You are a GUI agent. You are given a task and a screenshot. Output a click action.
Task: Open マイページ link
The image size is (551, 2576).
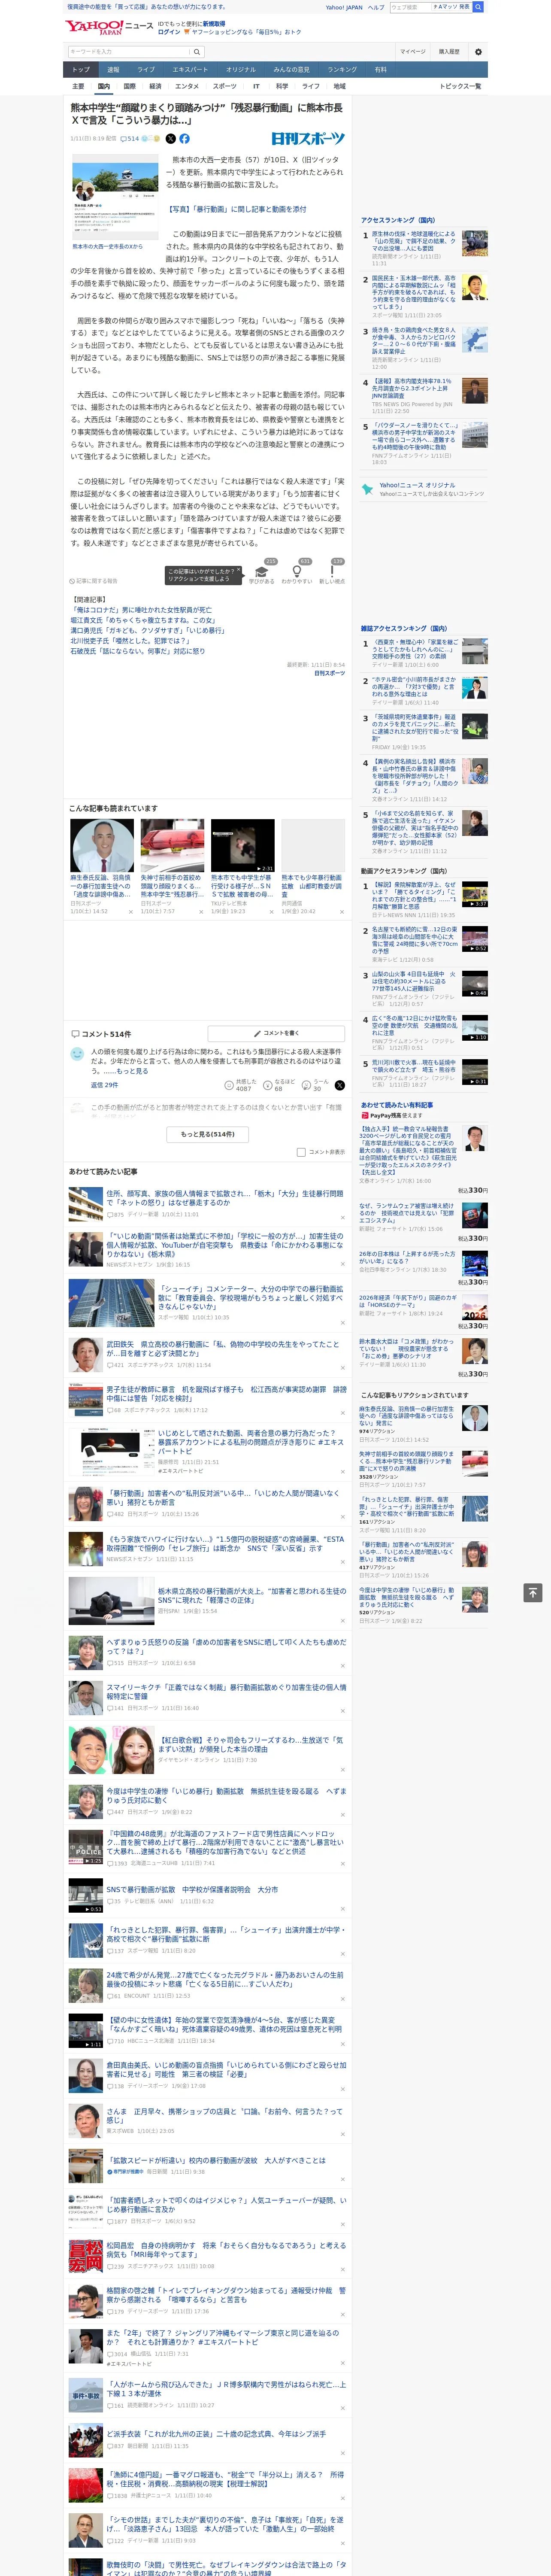(x=412, y=52)
